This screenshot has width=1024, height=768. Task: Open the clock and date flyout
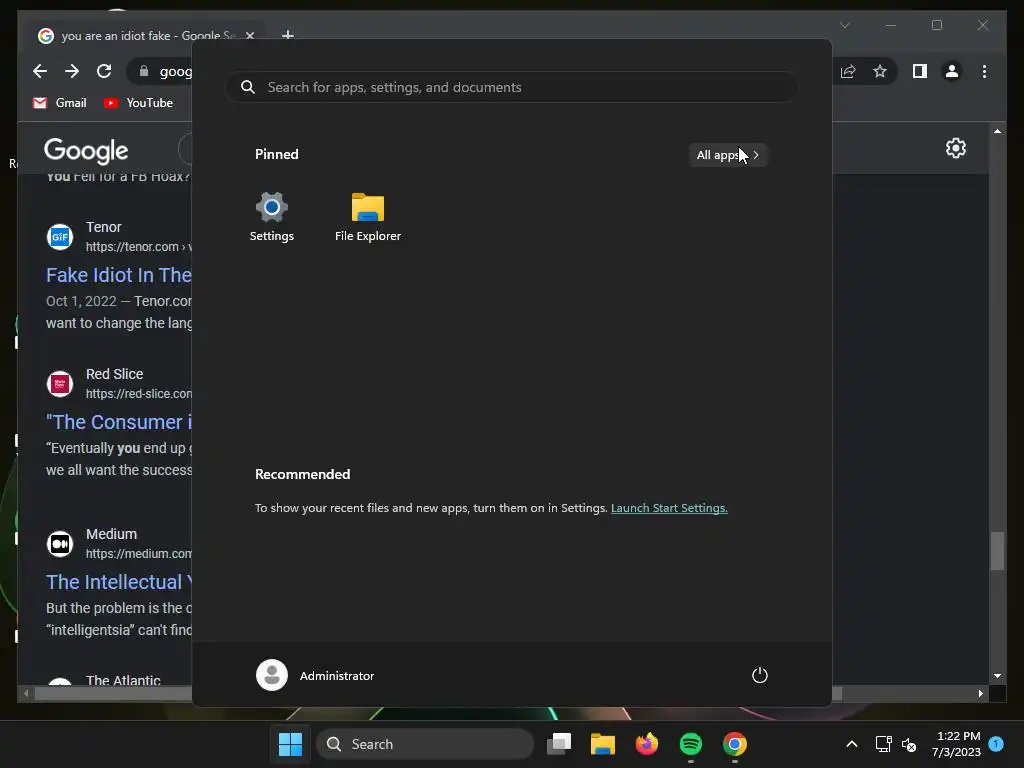[x=956, y=744]
